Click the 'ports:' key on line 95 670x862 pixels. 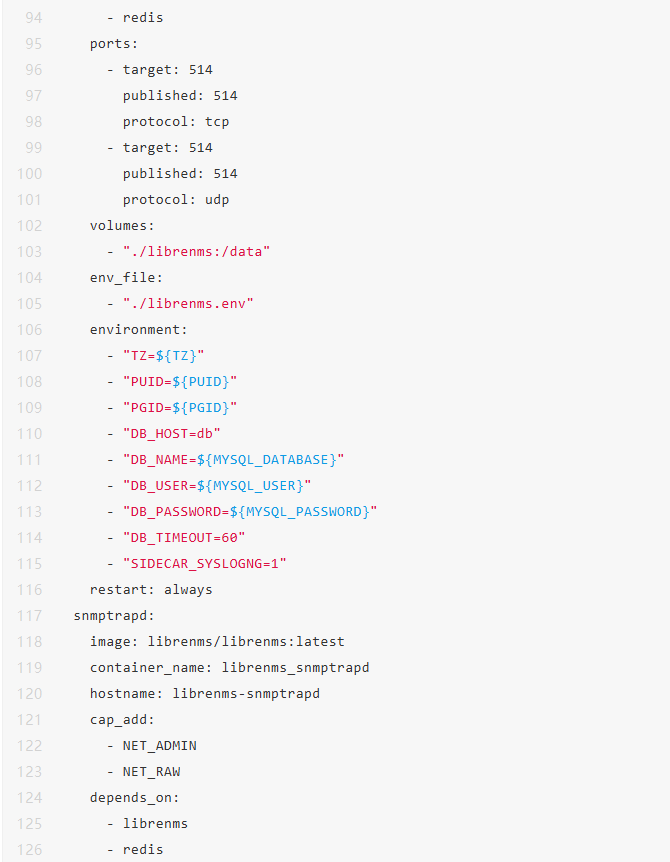(x=114, y=44)
